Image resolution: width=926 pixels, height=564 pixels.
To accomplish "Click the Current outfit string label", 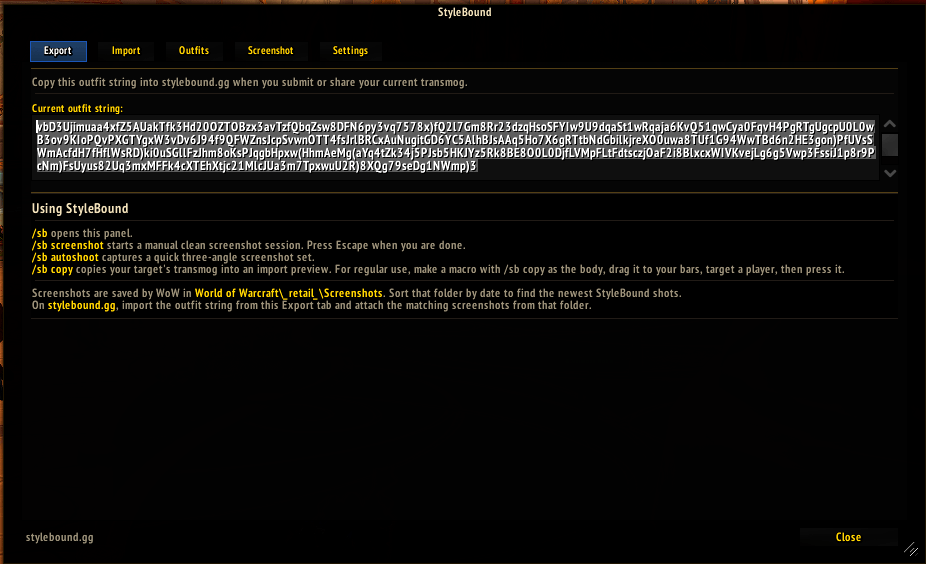I will click(77, 109).
